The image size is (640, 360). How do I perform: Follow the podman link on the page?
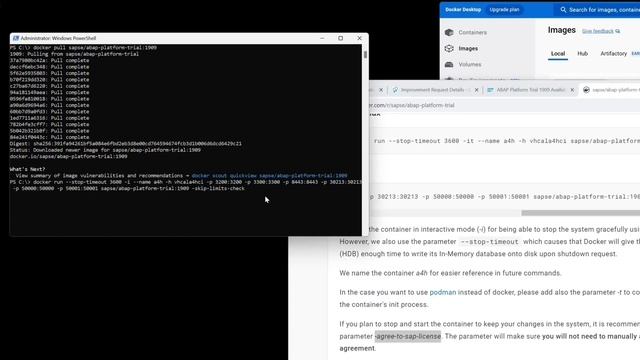pos(442,292)
